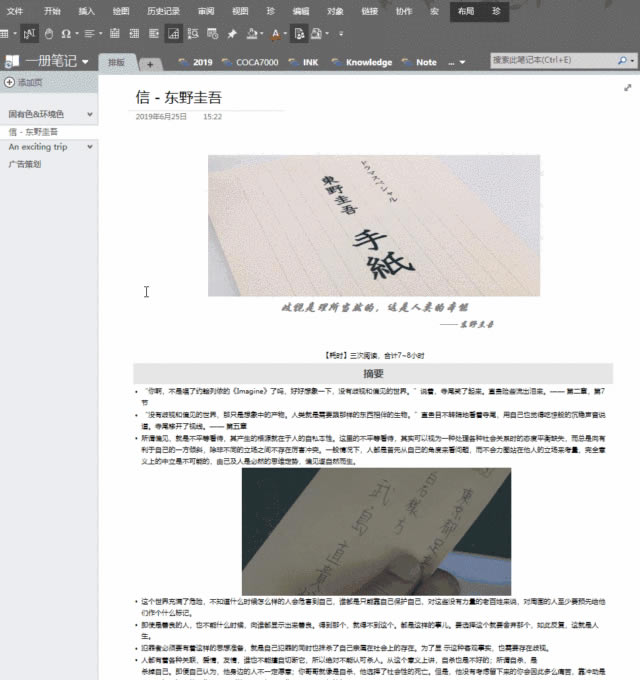Screen dimensions: 640x680
Task: Open the page lock dropdown arrow
Action: pyautogui.click(x=327, y=33)
